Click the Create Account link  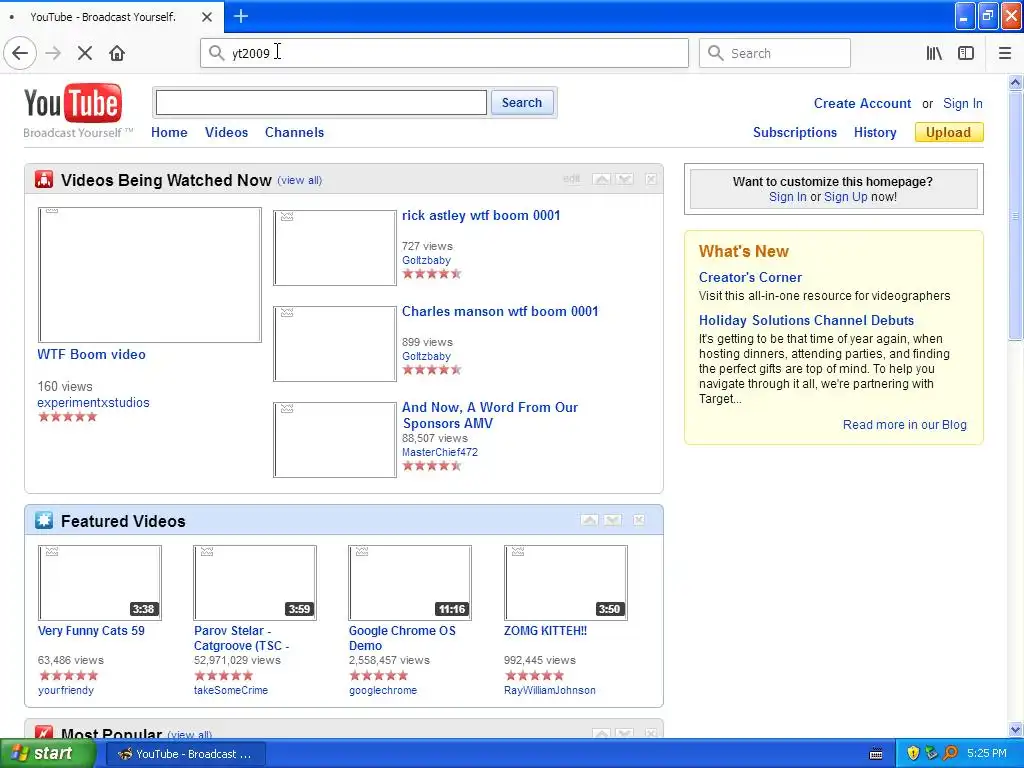(x=862, y=103)
